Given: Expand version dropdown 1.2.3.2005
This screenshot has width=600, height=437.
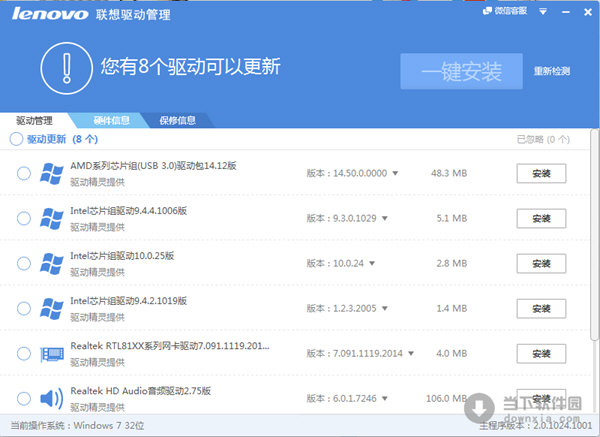Looking at the screenshot, I should 385,308.
